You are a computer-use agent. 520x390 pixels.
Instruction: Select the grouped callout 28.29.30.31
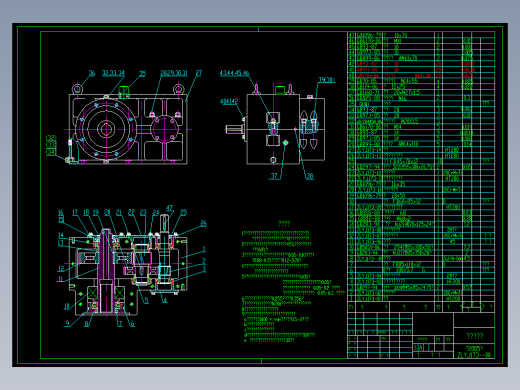pyautogui.click(x=174, y=73)
